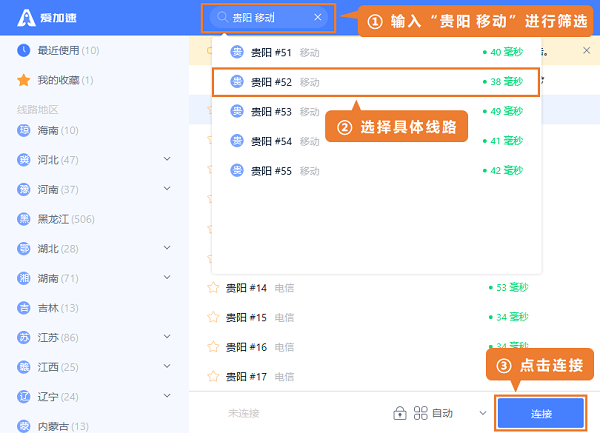Open 最近使用 (10) list

point(68,50)
